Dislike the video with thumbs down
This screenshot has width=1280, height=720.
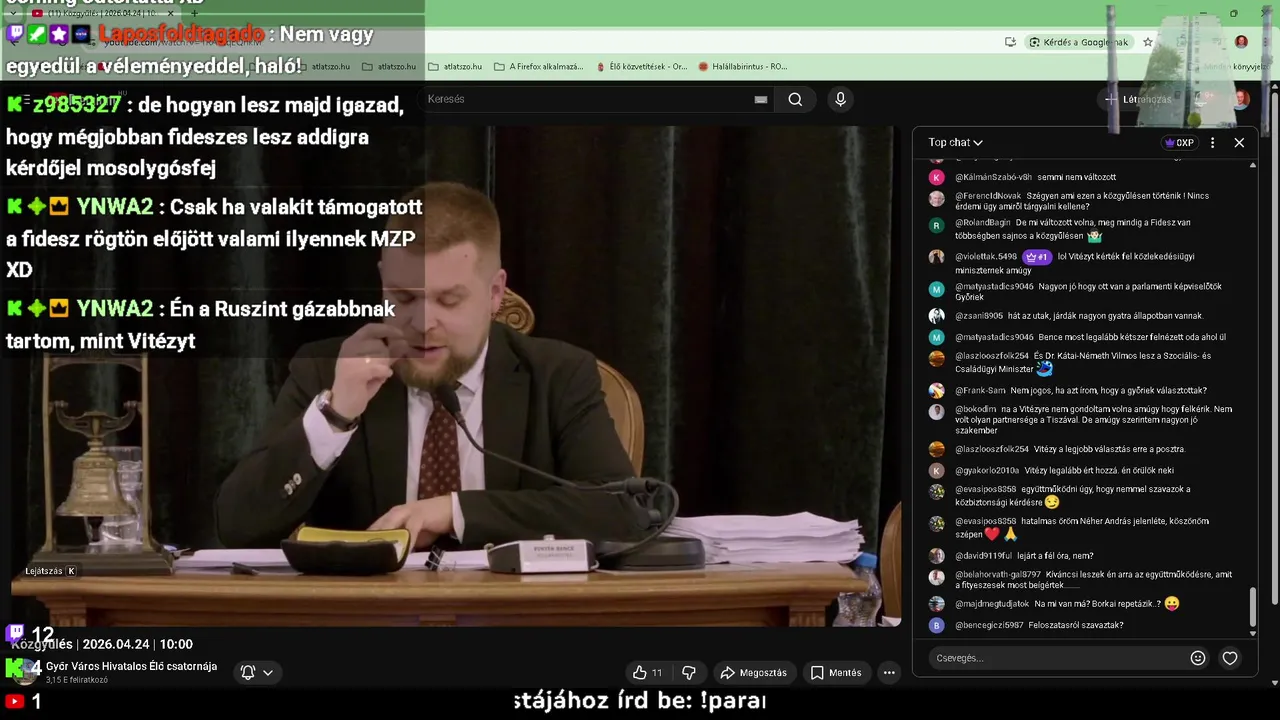pos(688,673)
